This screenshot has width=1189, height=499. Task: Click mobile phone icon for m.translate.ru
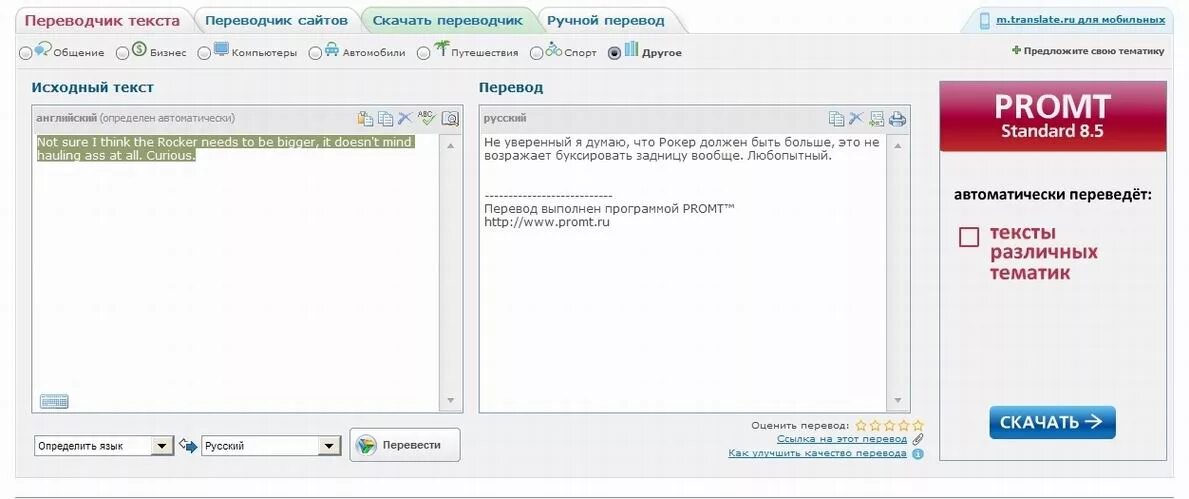coord(985,20)
